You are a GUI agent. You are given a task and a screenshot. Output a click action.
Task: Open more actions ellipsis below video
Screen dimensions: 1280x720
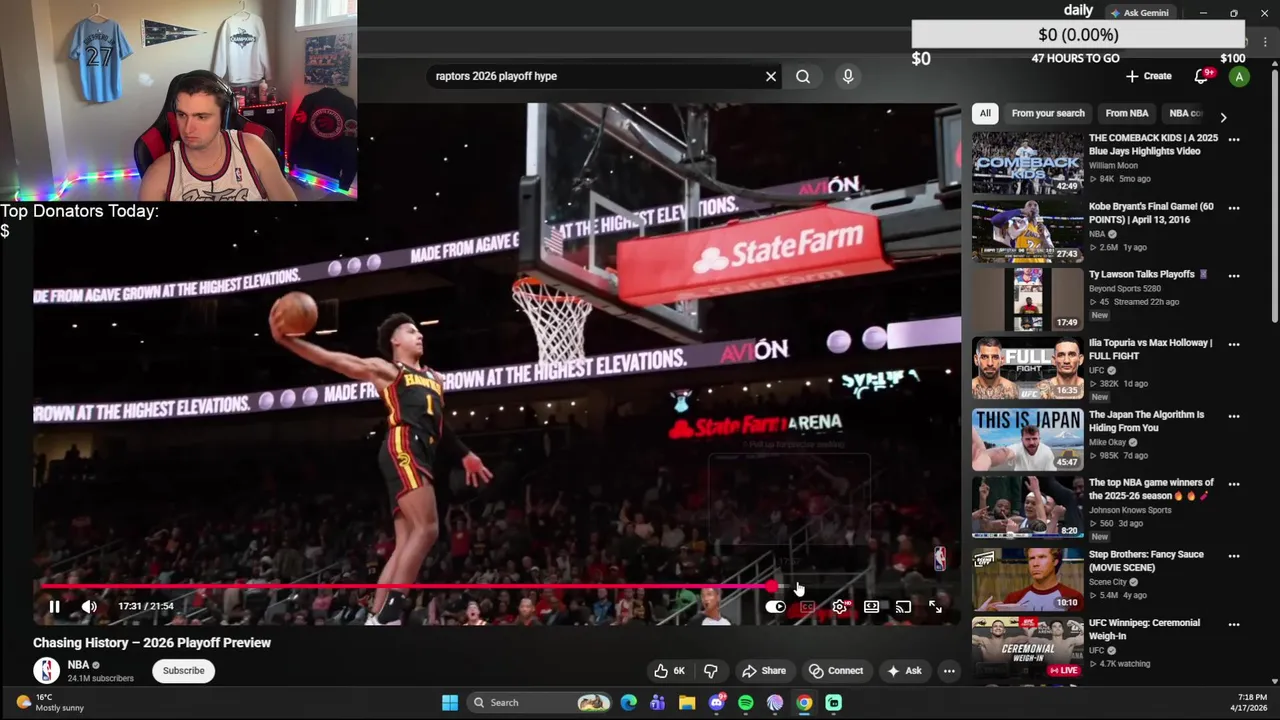[x=949, y=671]
